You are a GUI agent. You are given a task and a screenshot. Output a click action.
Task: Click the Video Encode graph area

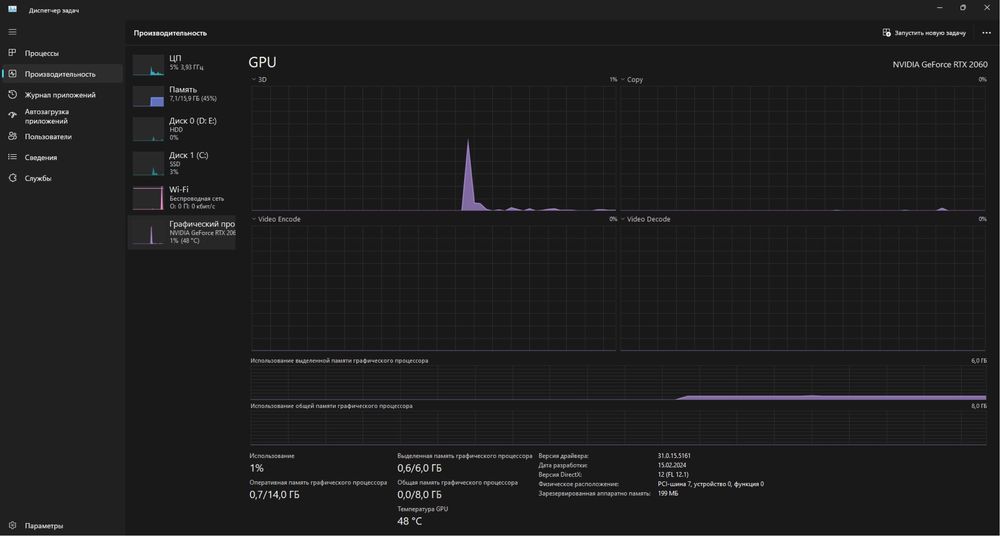pyautogui.click(x=434, y=287)
